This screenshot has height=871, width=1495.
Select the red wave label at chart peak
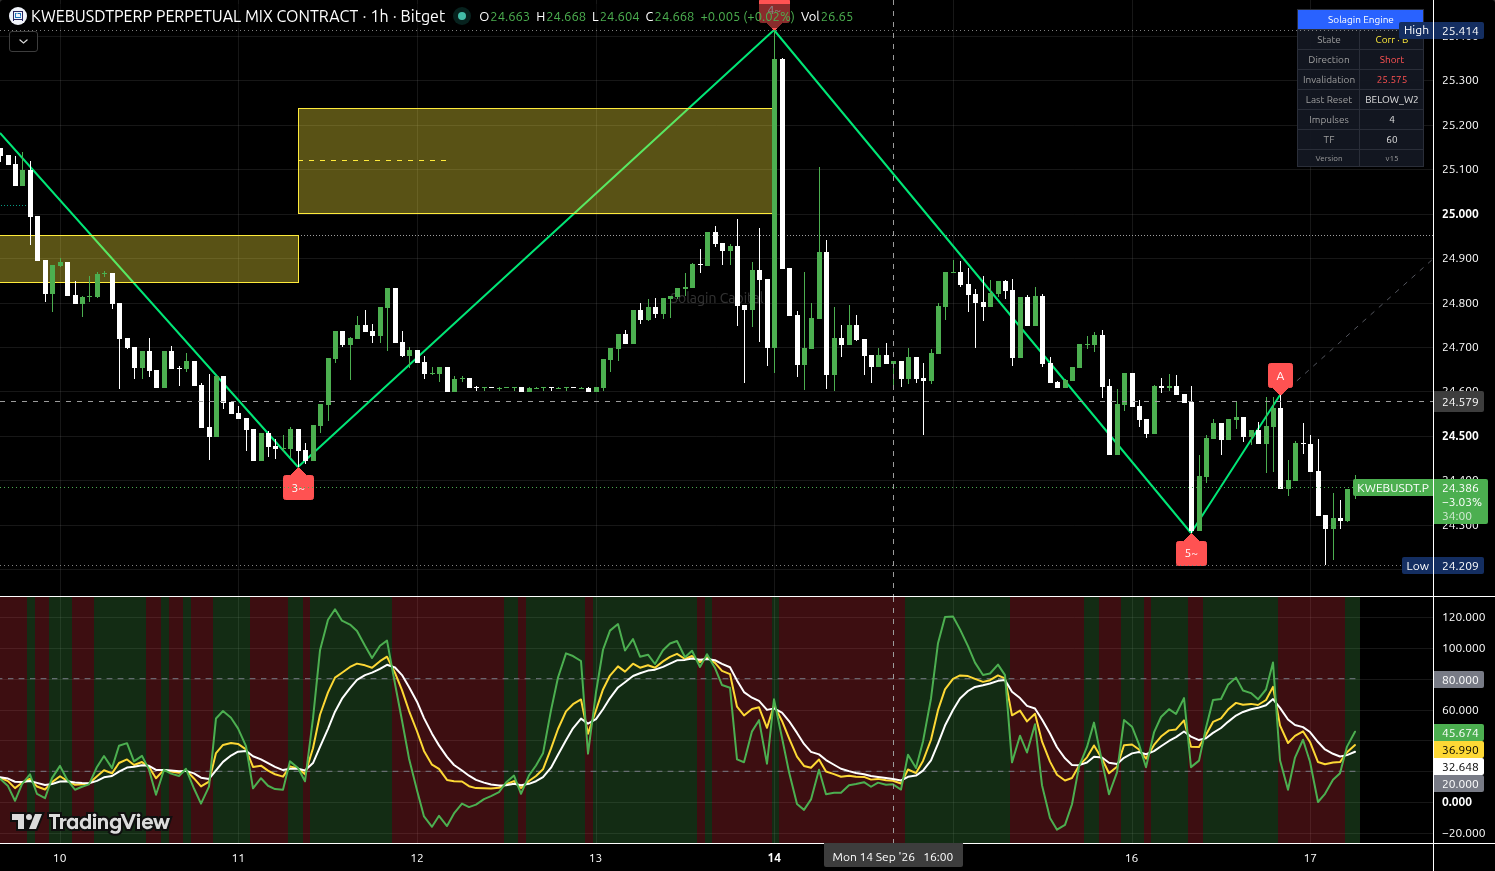(x=775, y=13)
